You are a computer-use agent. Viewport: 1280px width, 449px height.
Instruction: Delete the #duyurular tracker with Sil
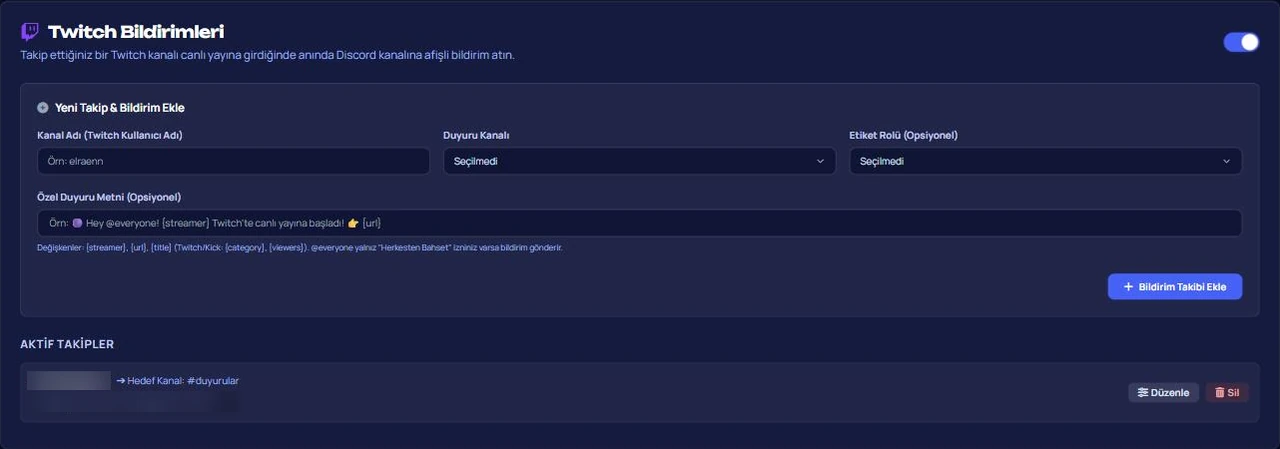(1227, 393)
